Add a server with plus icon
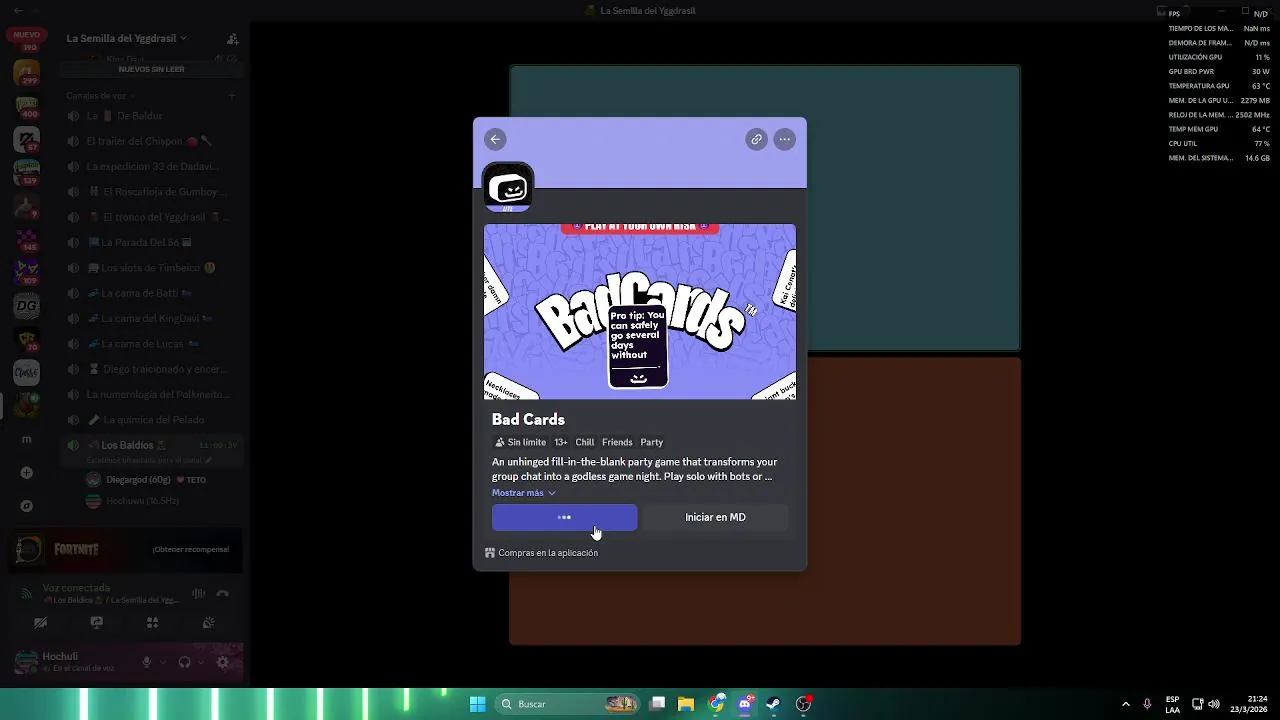The width and height of the screenshot is (1280, 720). click(27, 473)
